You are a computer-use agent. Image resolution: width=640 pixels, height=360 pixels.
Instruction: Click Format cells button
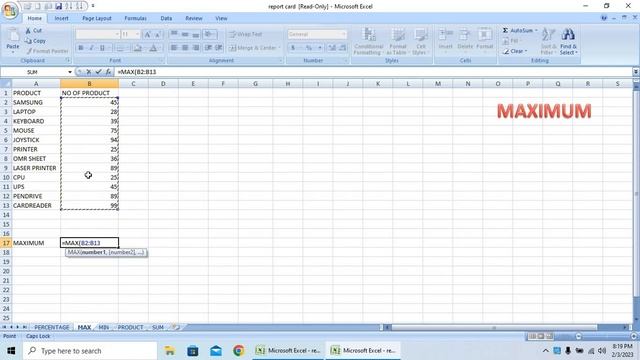pos(484,41)
